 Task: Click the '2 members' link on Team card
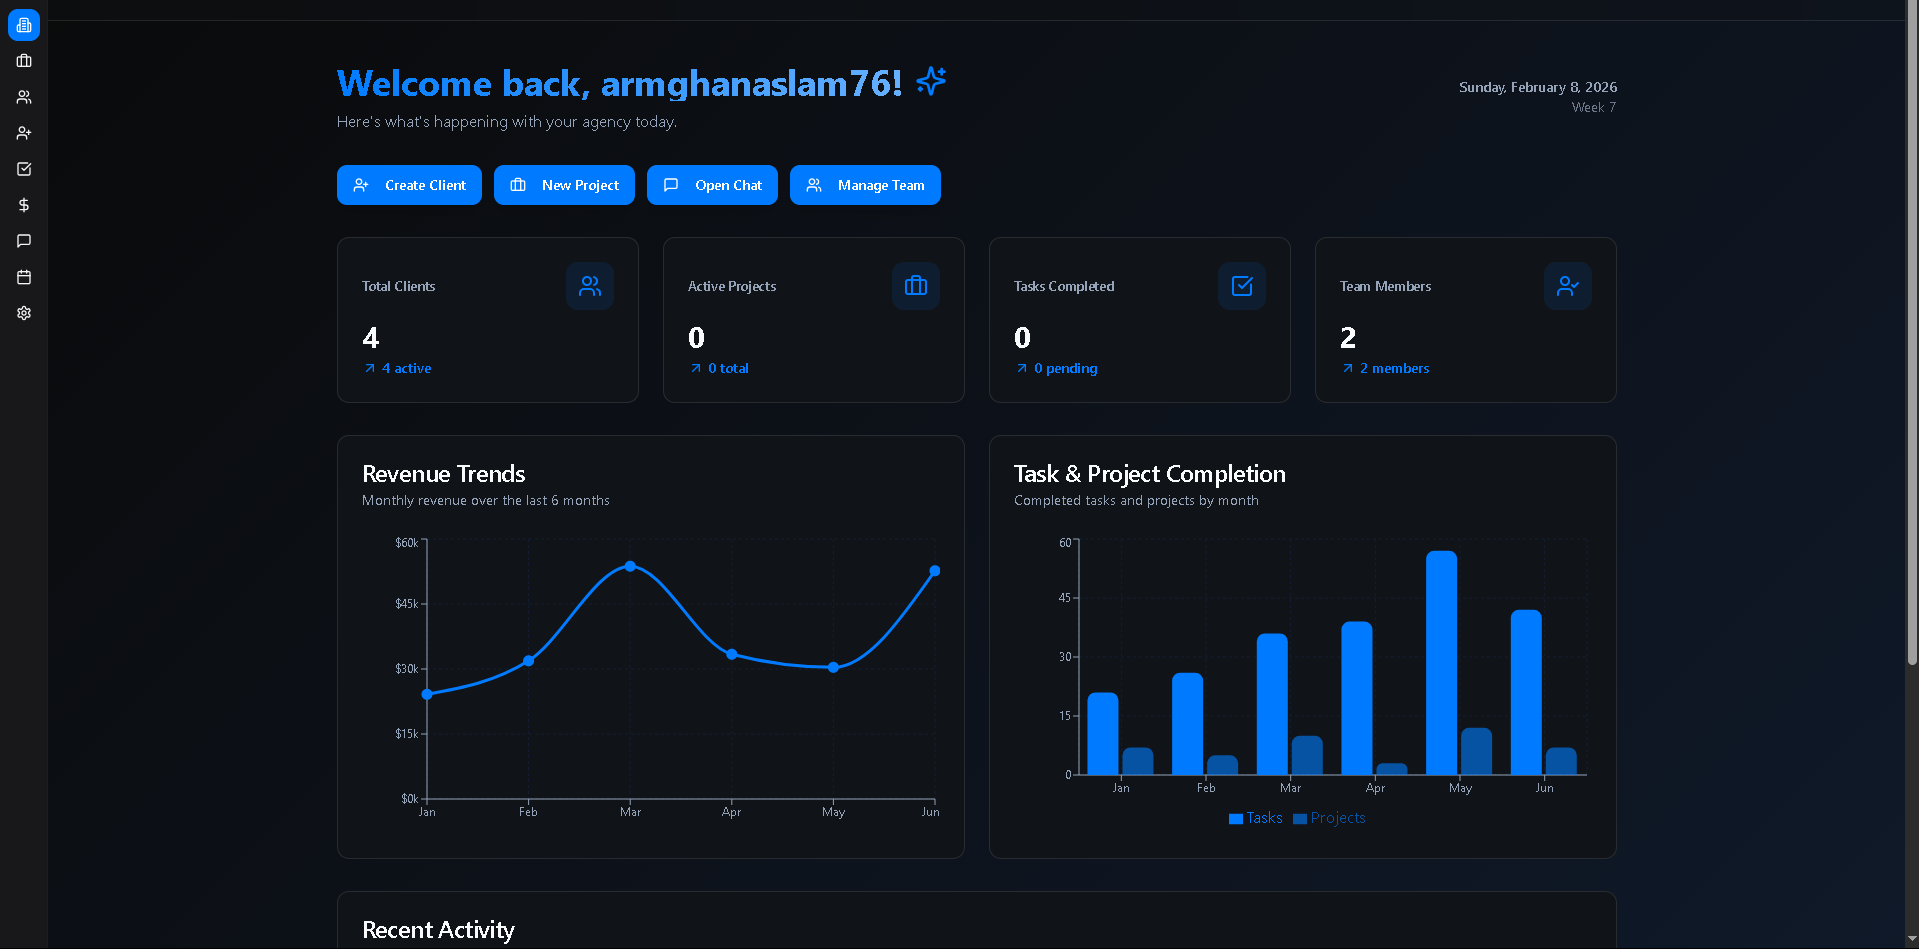(x=1394, y=368)
